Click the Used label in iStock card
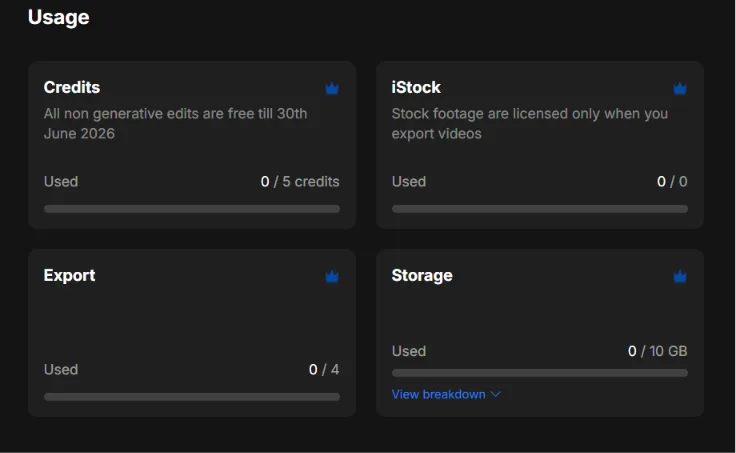This screenshot has height=453, width=736. click(x=409, y=182)
